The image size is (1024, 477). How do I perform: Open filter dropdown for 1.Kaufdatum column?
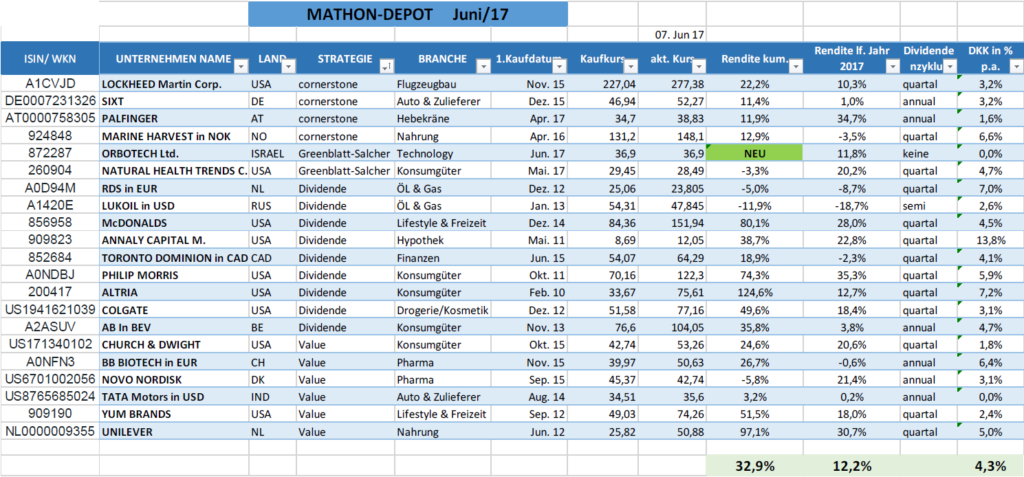point(560,66)
